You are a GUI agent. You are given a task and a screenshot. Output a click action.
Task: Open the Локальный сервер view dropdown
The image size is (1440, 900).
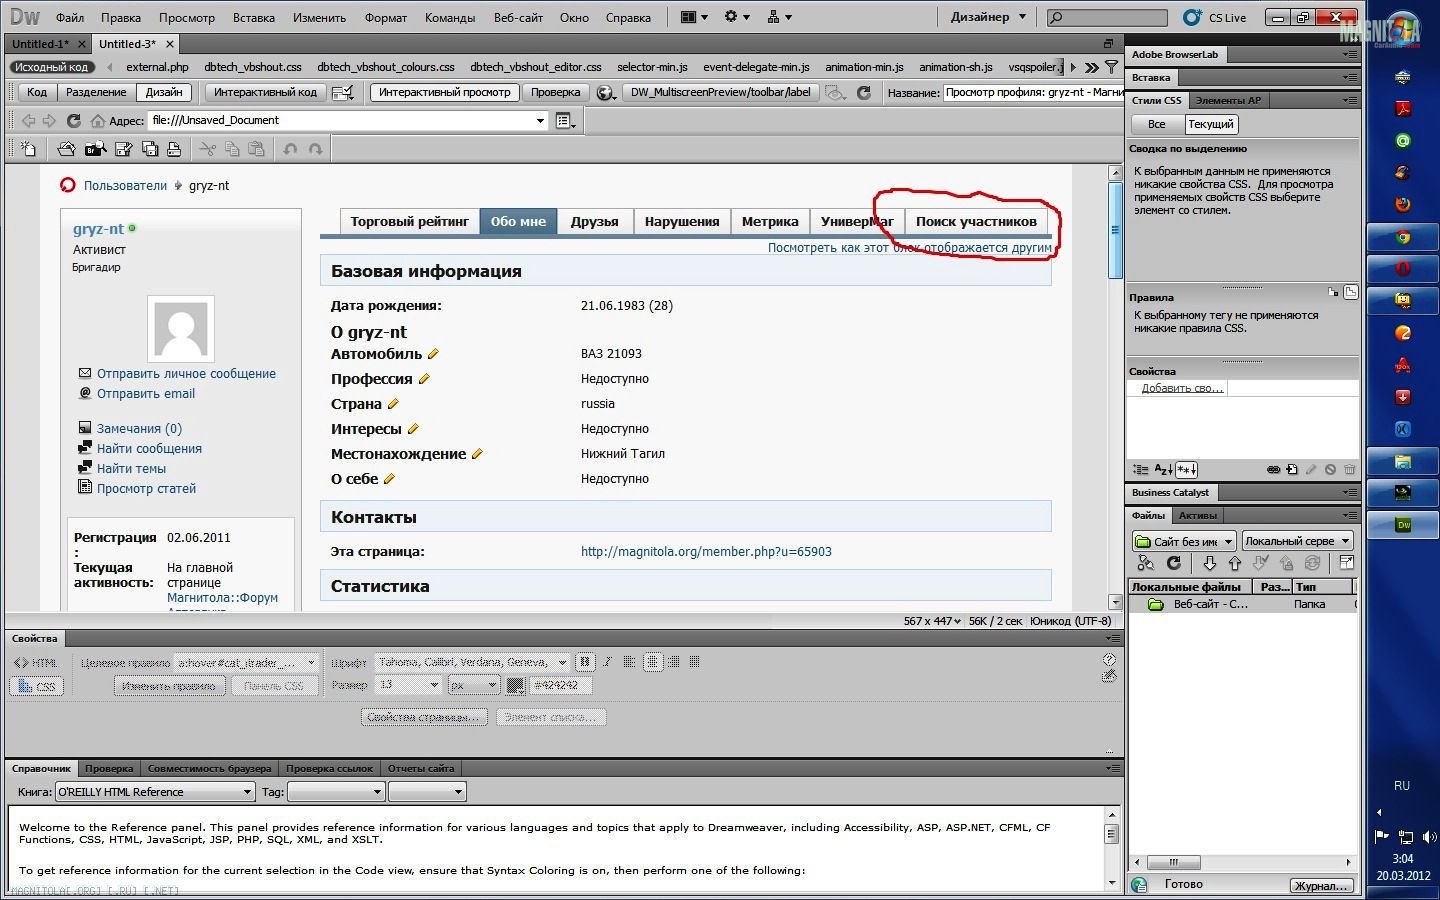1298,541
